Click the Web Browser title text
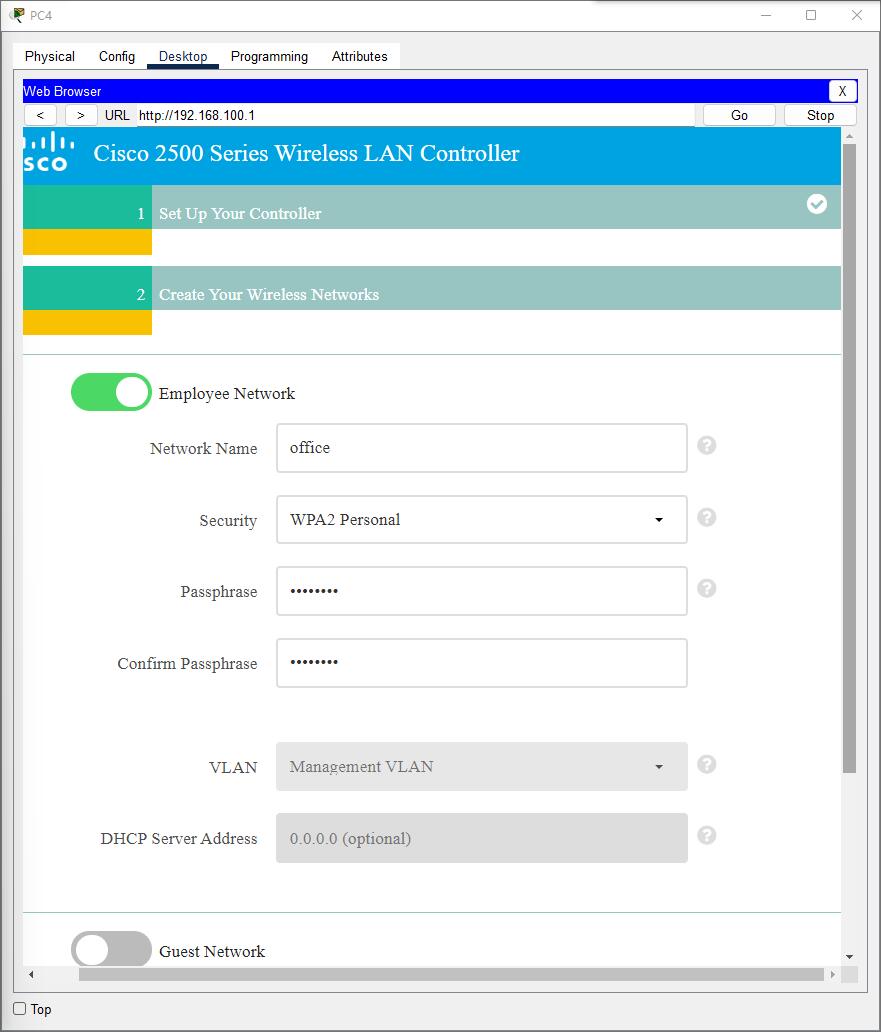The height and width of the screenshot is (1032, 881). click(62, 91)
